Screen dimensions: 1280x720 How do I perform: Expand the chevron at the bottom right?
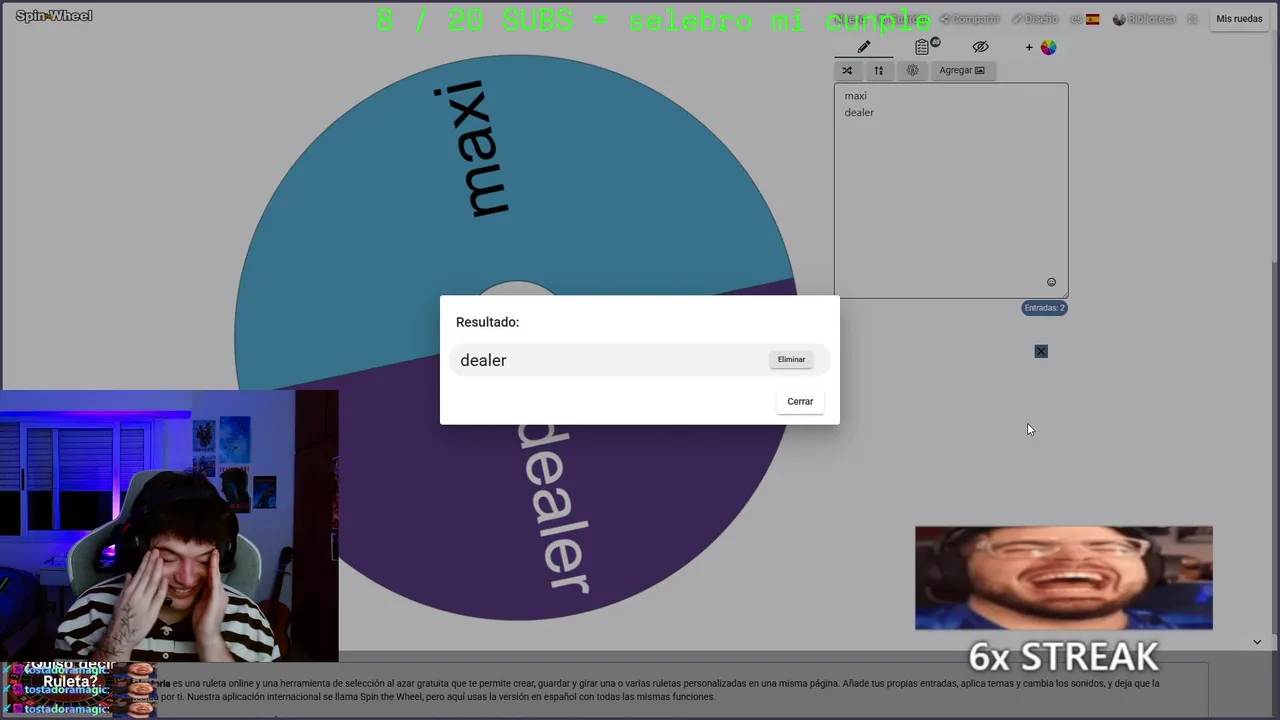click(1257, 642)
